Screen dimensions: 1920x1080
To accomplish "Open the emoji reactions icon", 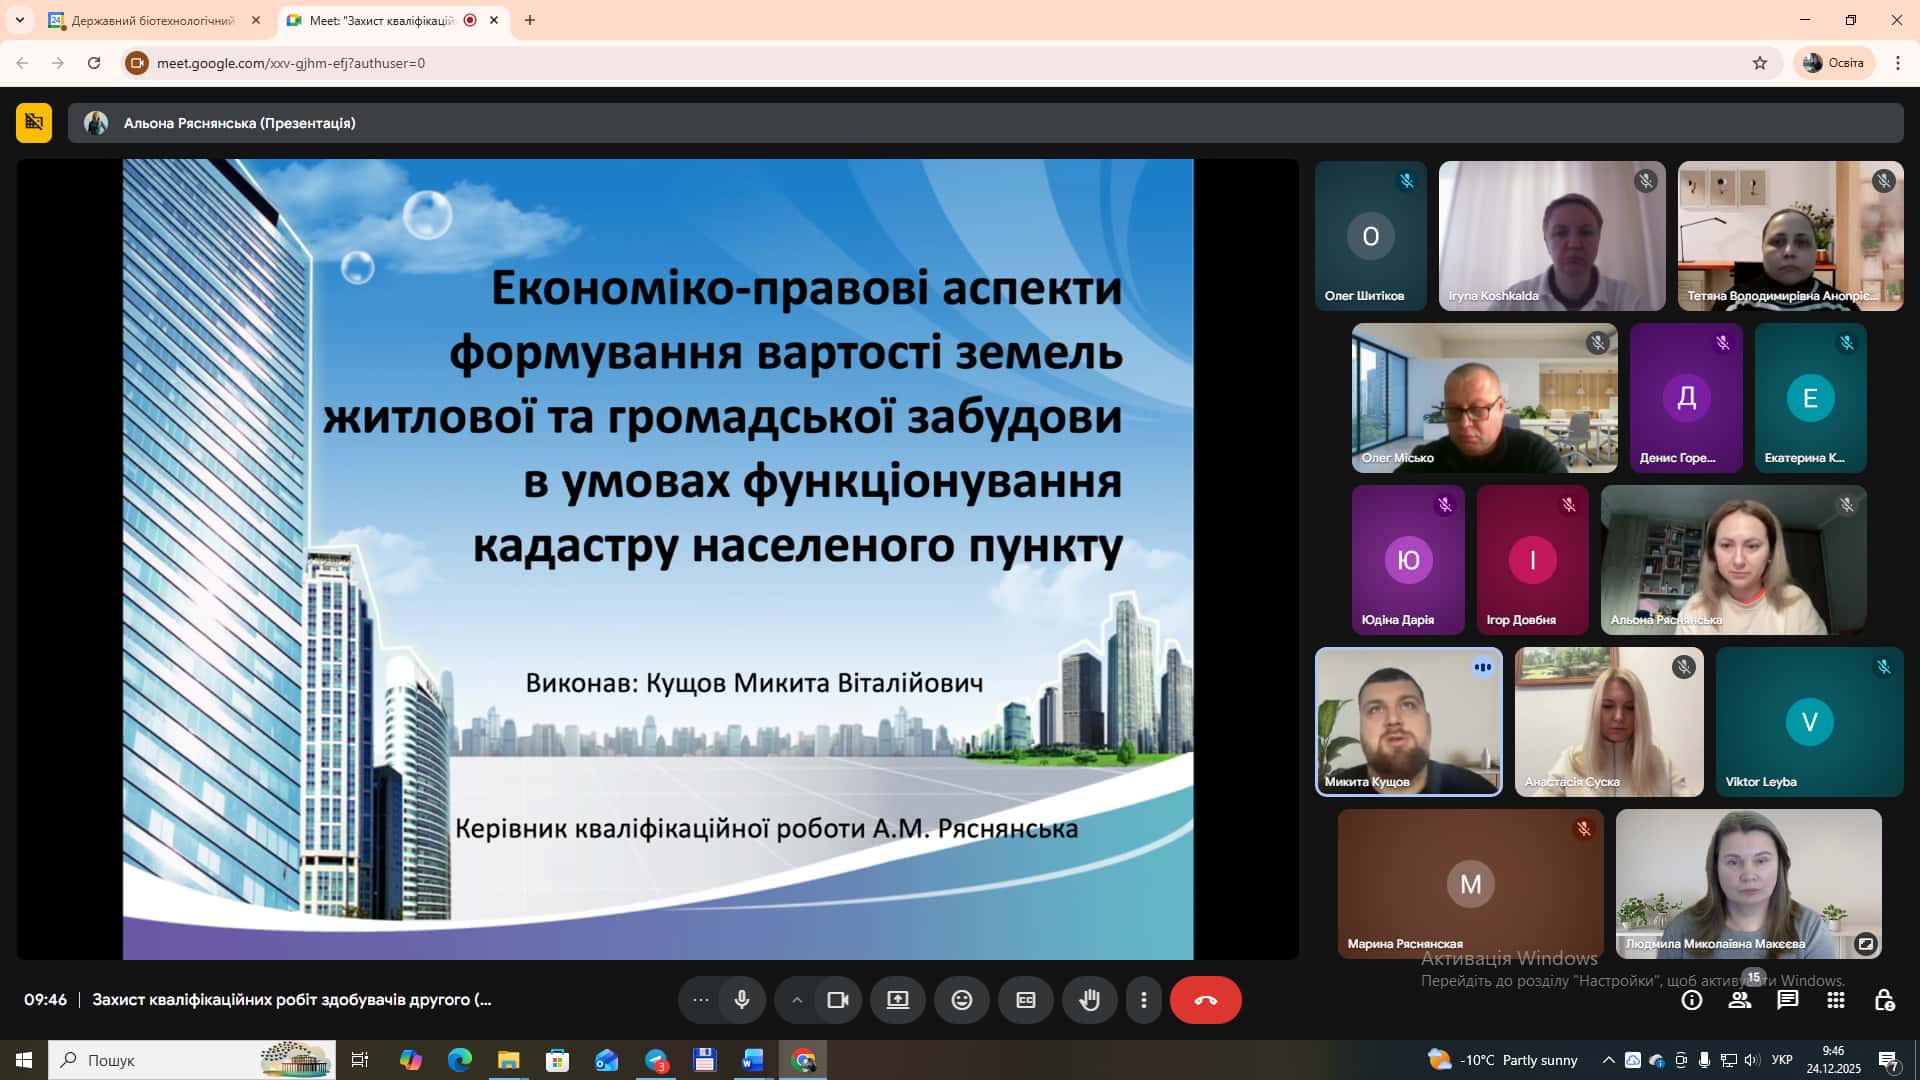I will coord(961,1000).
